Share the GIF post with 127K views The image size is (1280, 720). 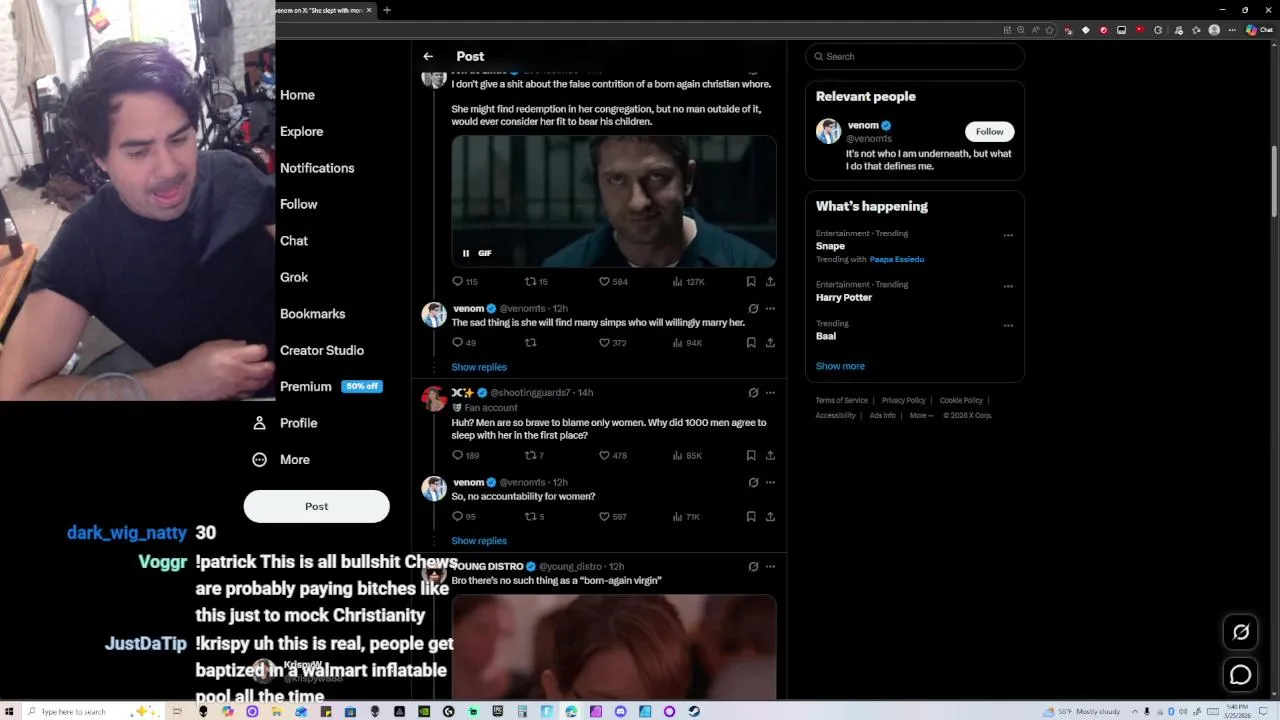(770, 282)
